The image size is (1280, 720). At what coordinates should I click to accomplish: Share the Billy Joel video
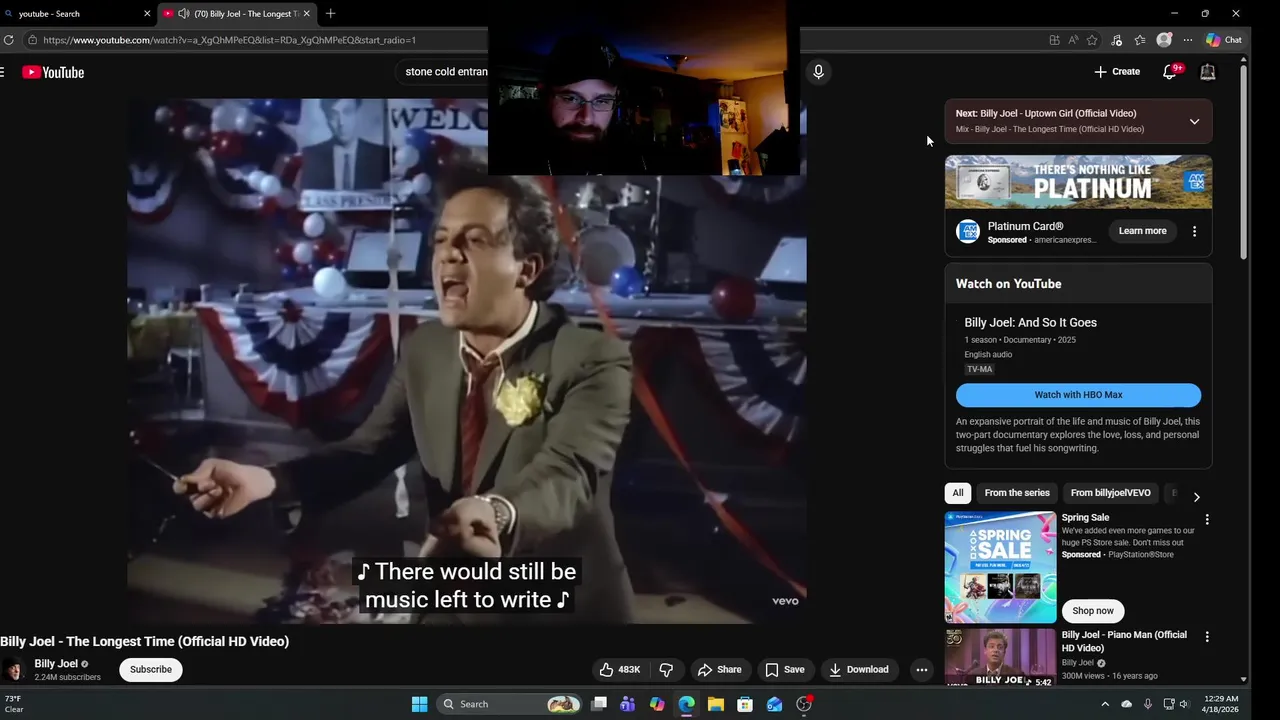click(720, 670)
